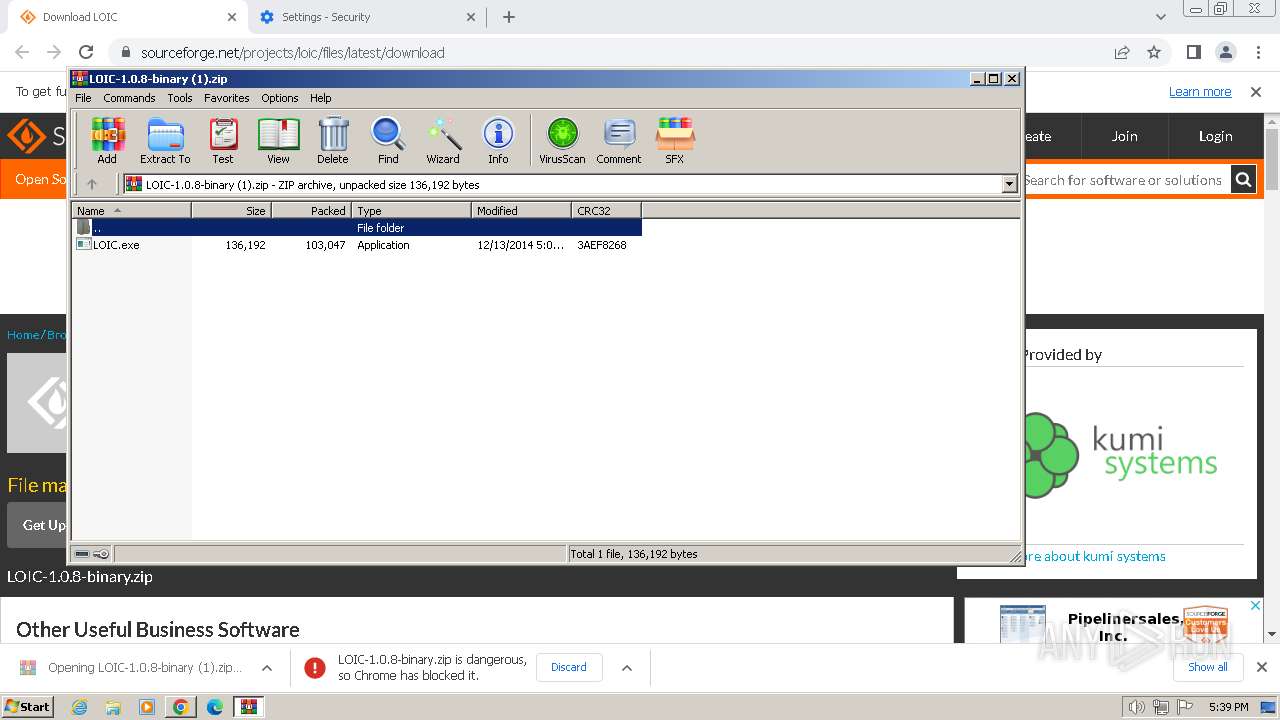Expand the archive path dropdown
Image resolution: width=1280 pixels, height=720 pixels.
pos(1009,184)
